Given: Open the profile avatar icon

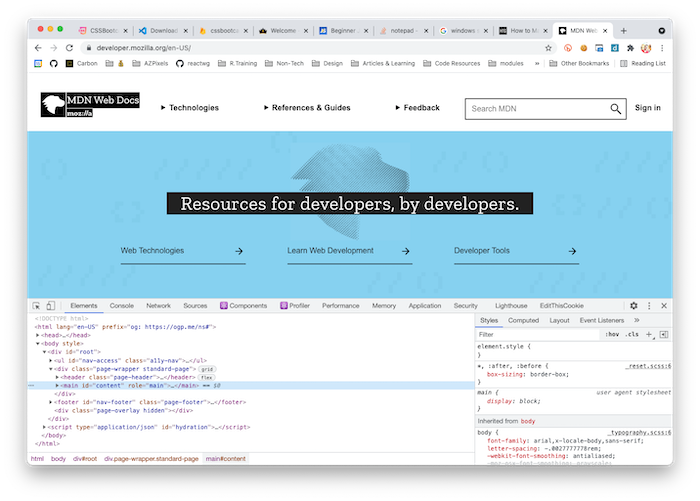Looking at the screenshot, I should pos(646,48).
